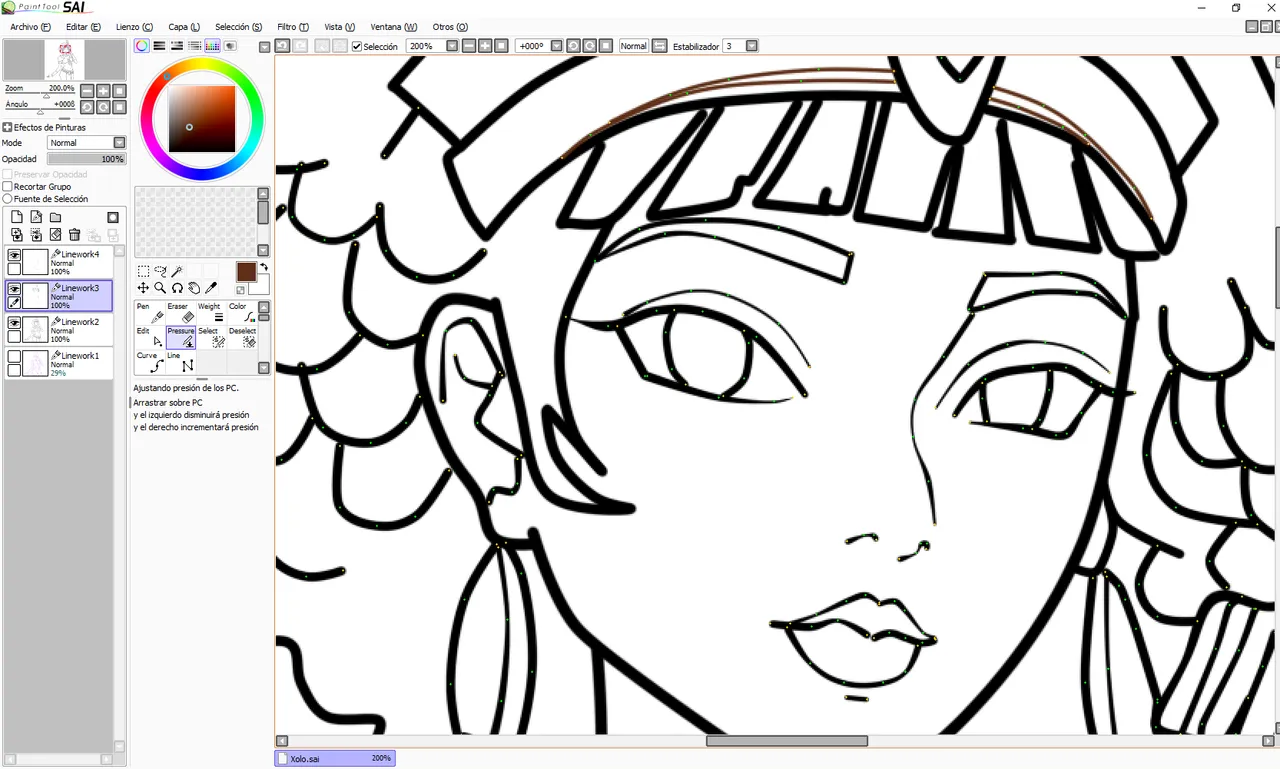Select the hand pan tool
Viewport: 1280px width, 769px height.
pos(194,288)
